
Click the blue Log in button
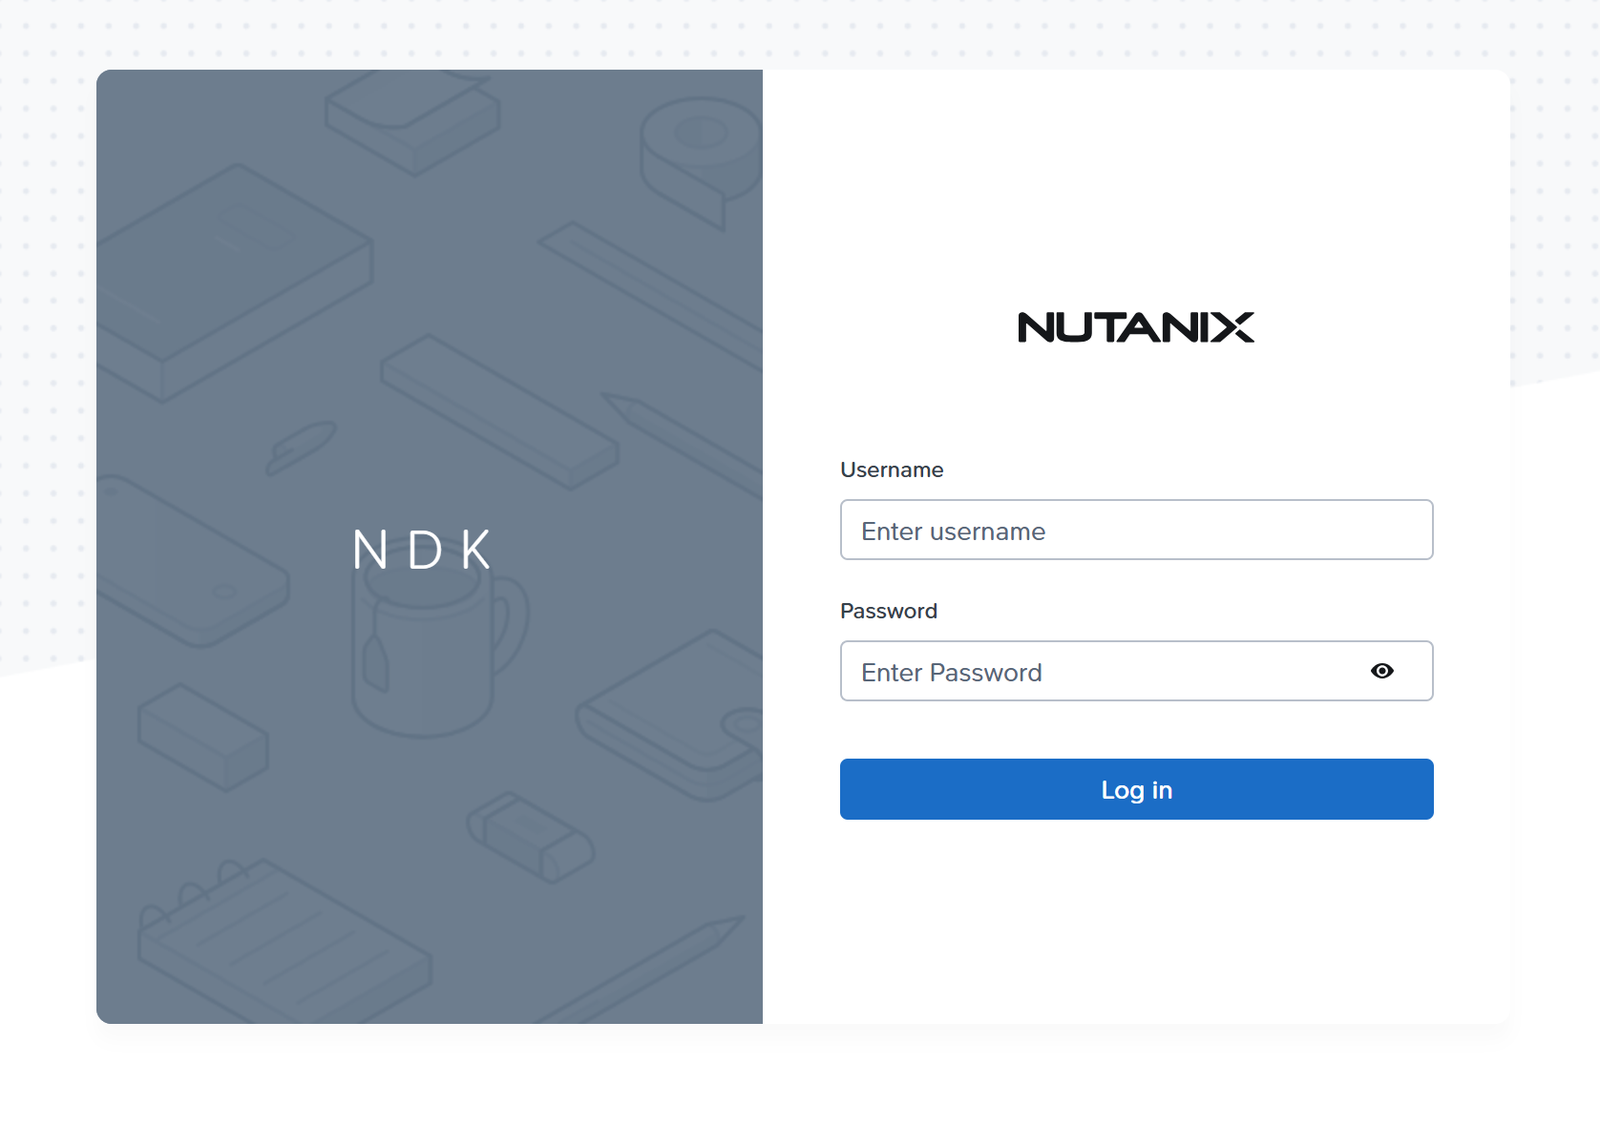[x=1136, y=789]
